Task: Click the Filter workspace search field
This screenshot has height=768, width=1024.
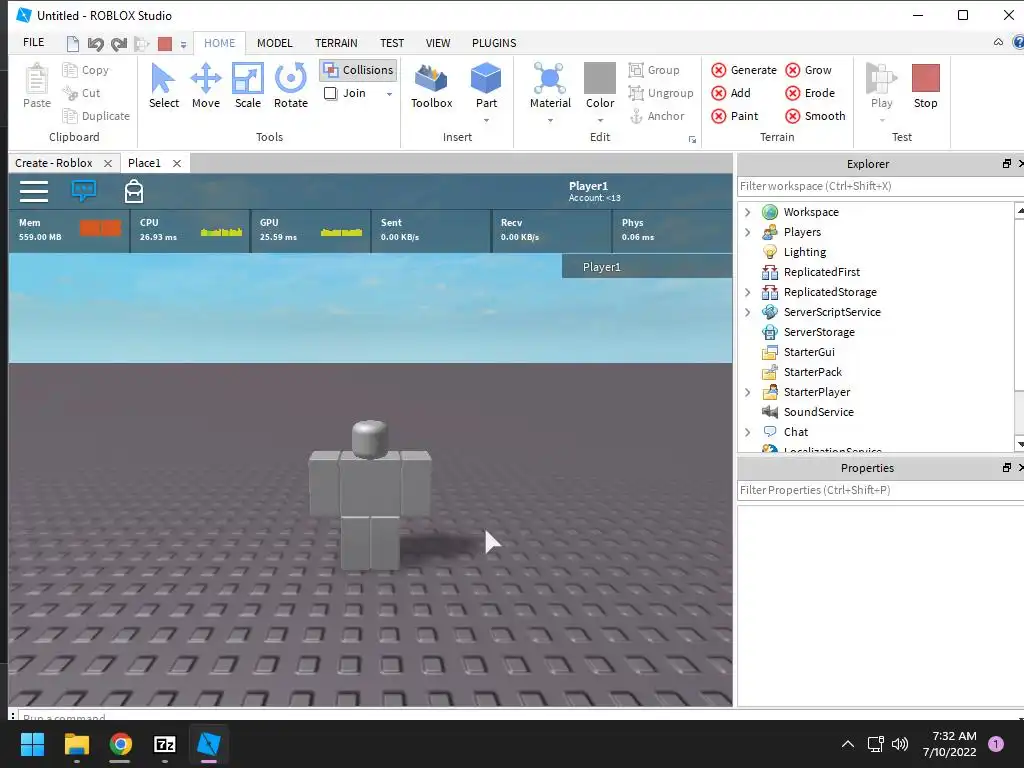Action: point(878,186)
